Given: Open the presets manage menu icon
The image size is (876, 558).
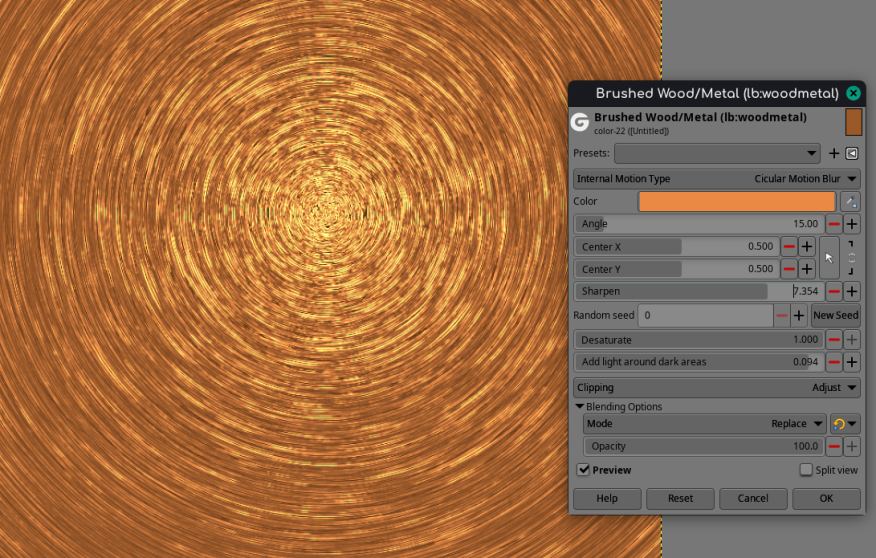Looking at the screenshot, I should coord(851,154).
